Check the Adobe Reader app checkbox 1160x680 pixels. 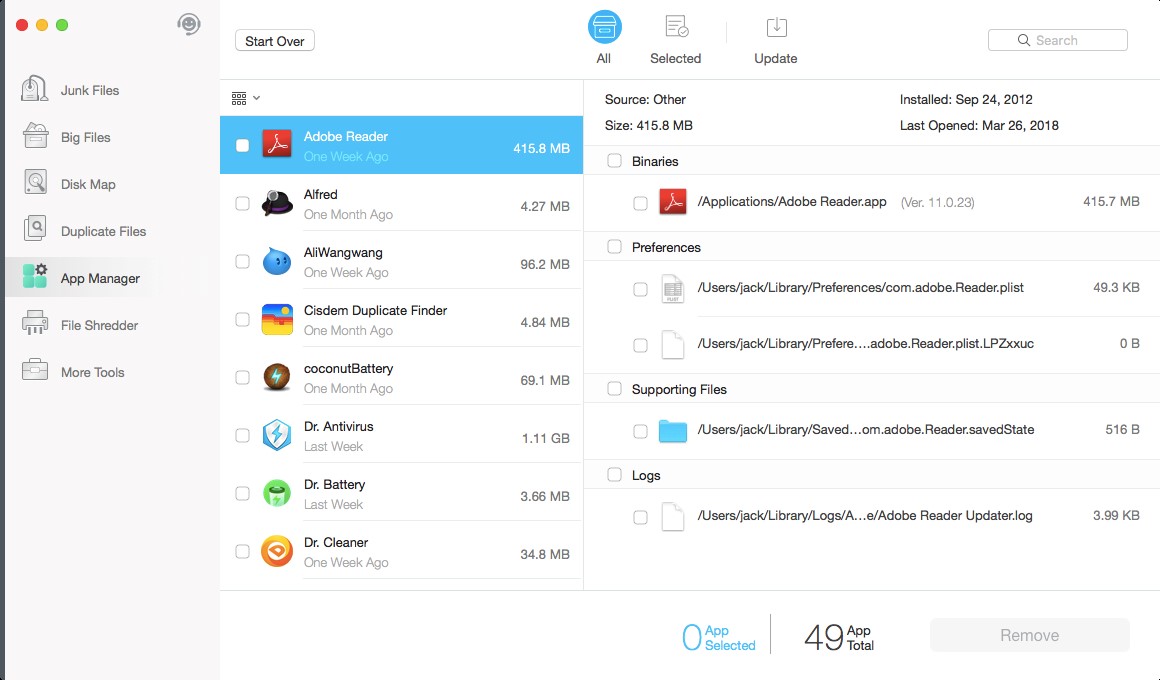243,146
